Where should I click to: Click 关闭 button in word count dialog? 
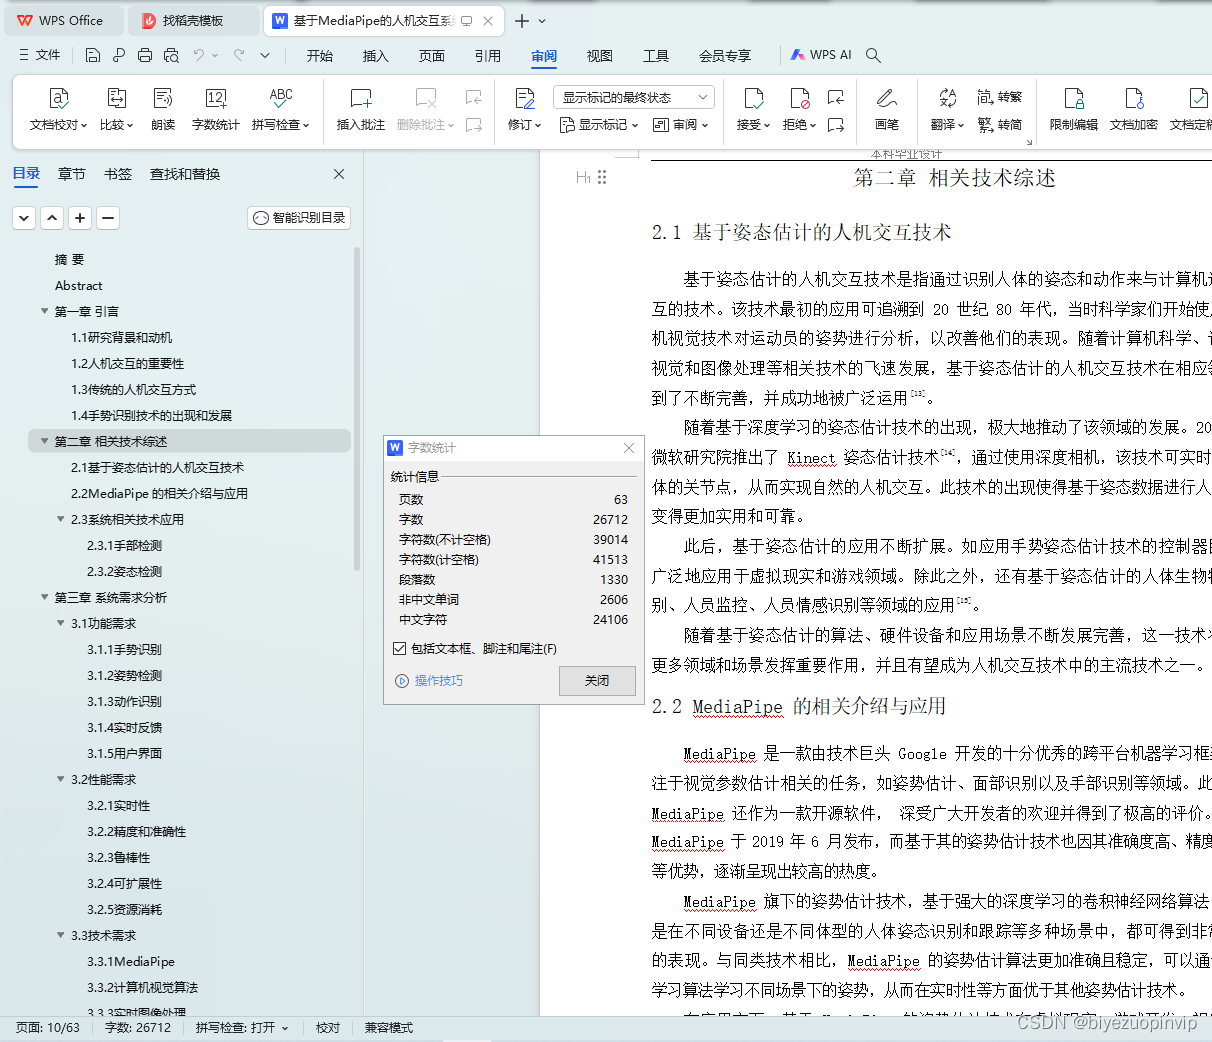[x=597, y=681]
